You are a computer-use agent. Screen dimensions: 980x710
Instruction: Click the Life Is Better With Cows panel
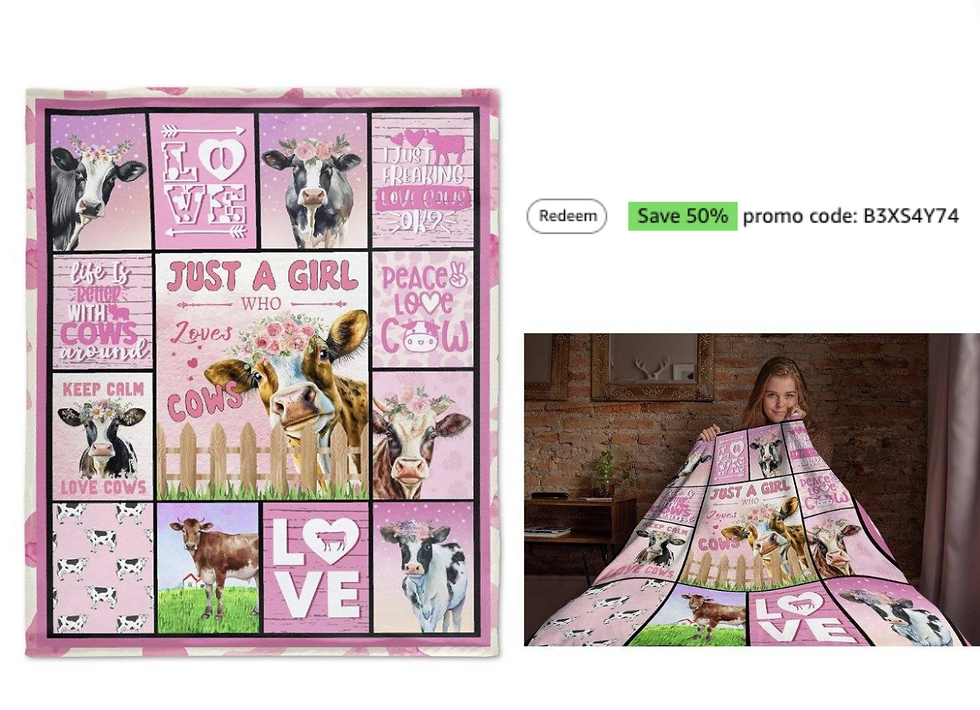(103, 311)
